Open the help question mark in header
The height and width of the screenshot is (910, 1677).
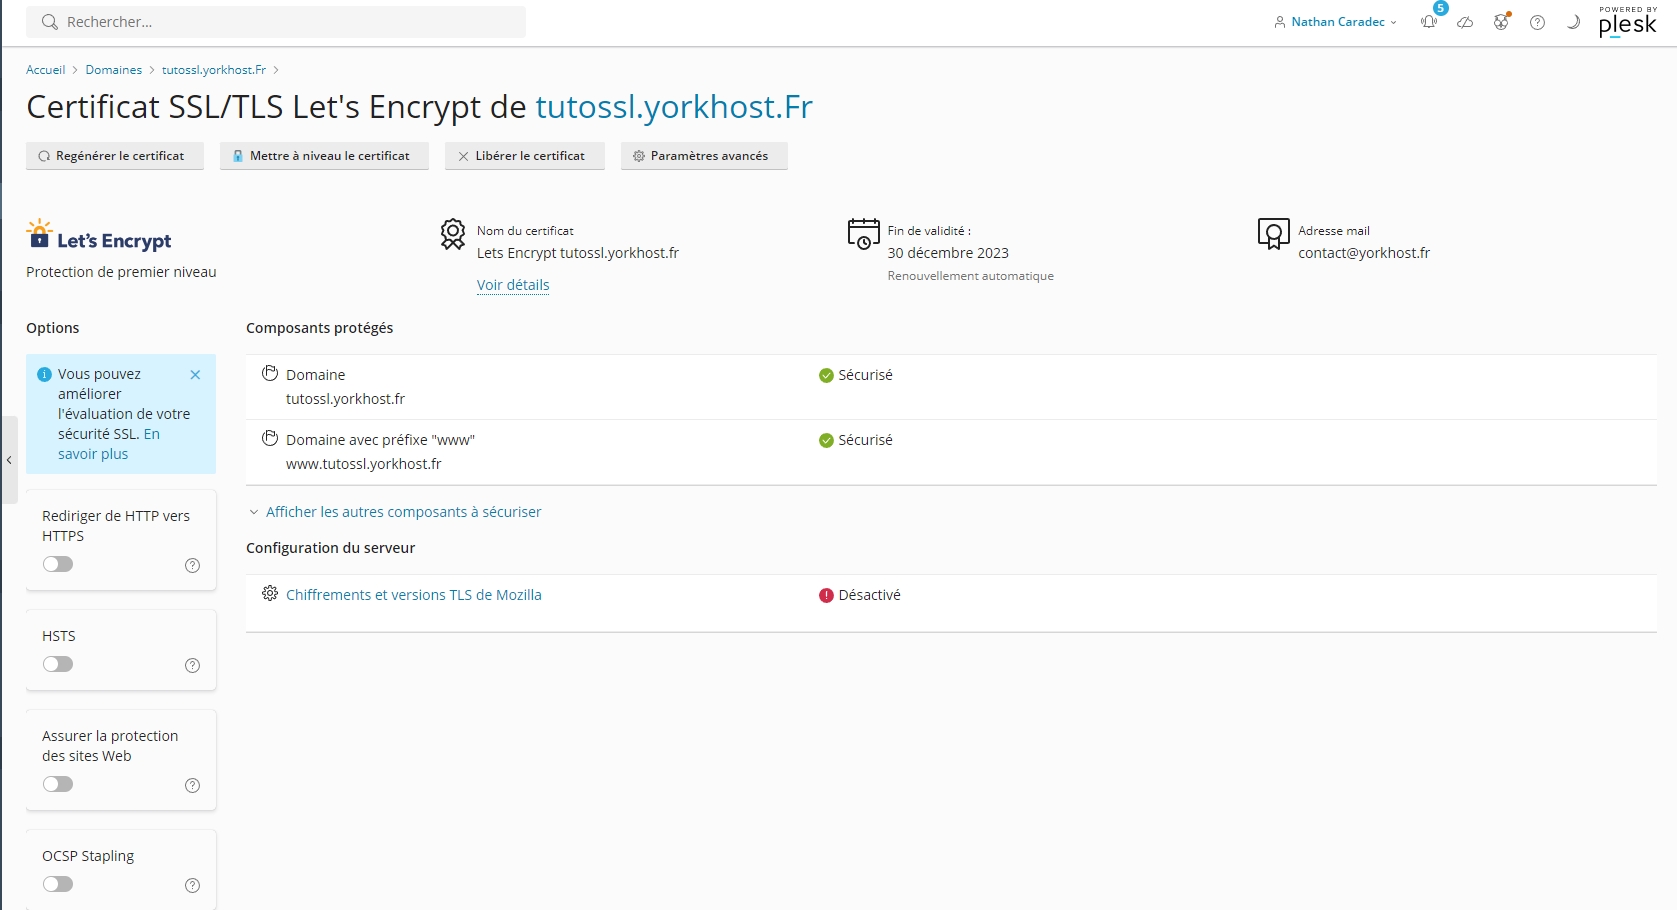pos(1537,22)
